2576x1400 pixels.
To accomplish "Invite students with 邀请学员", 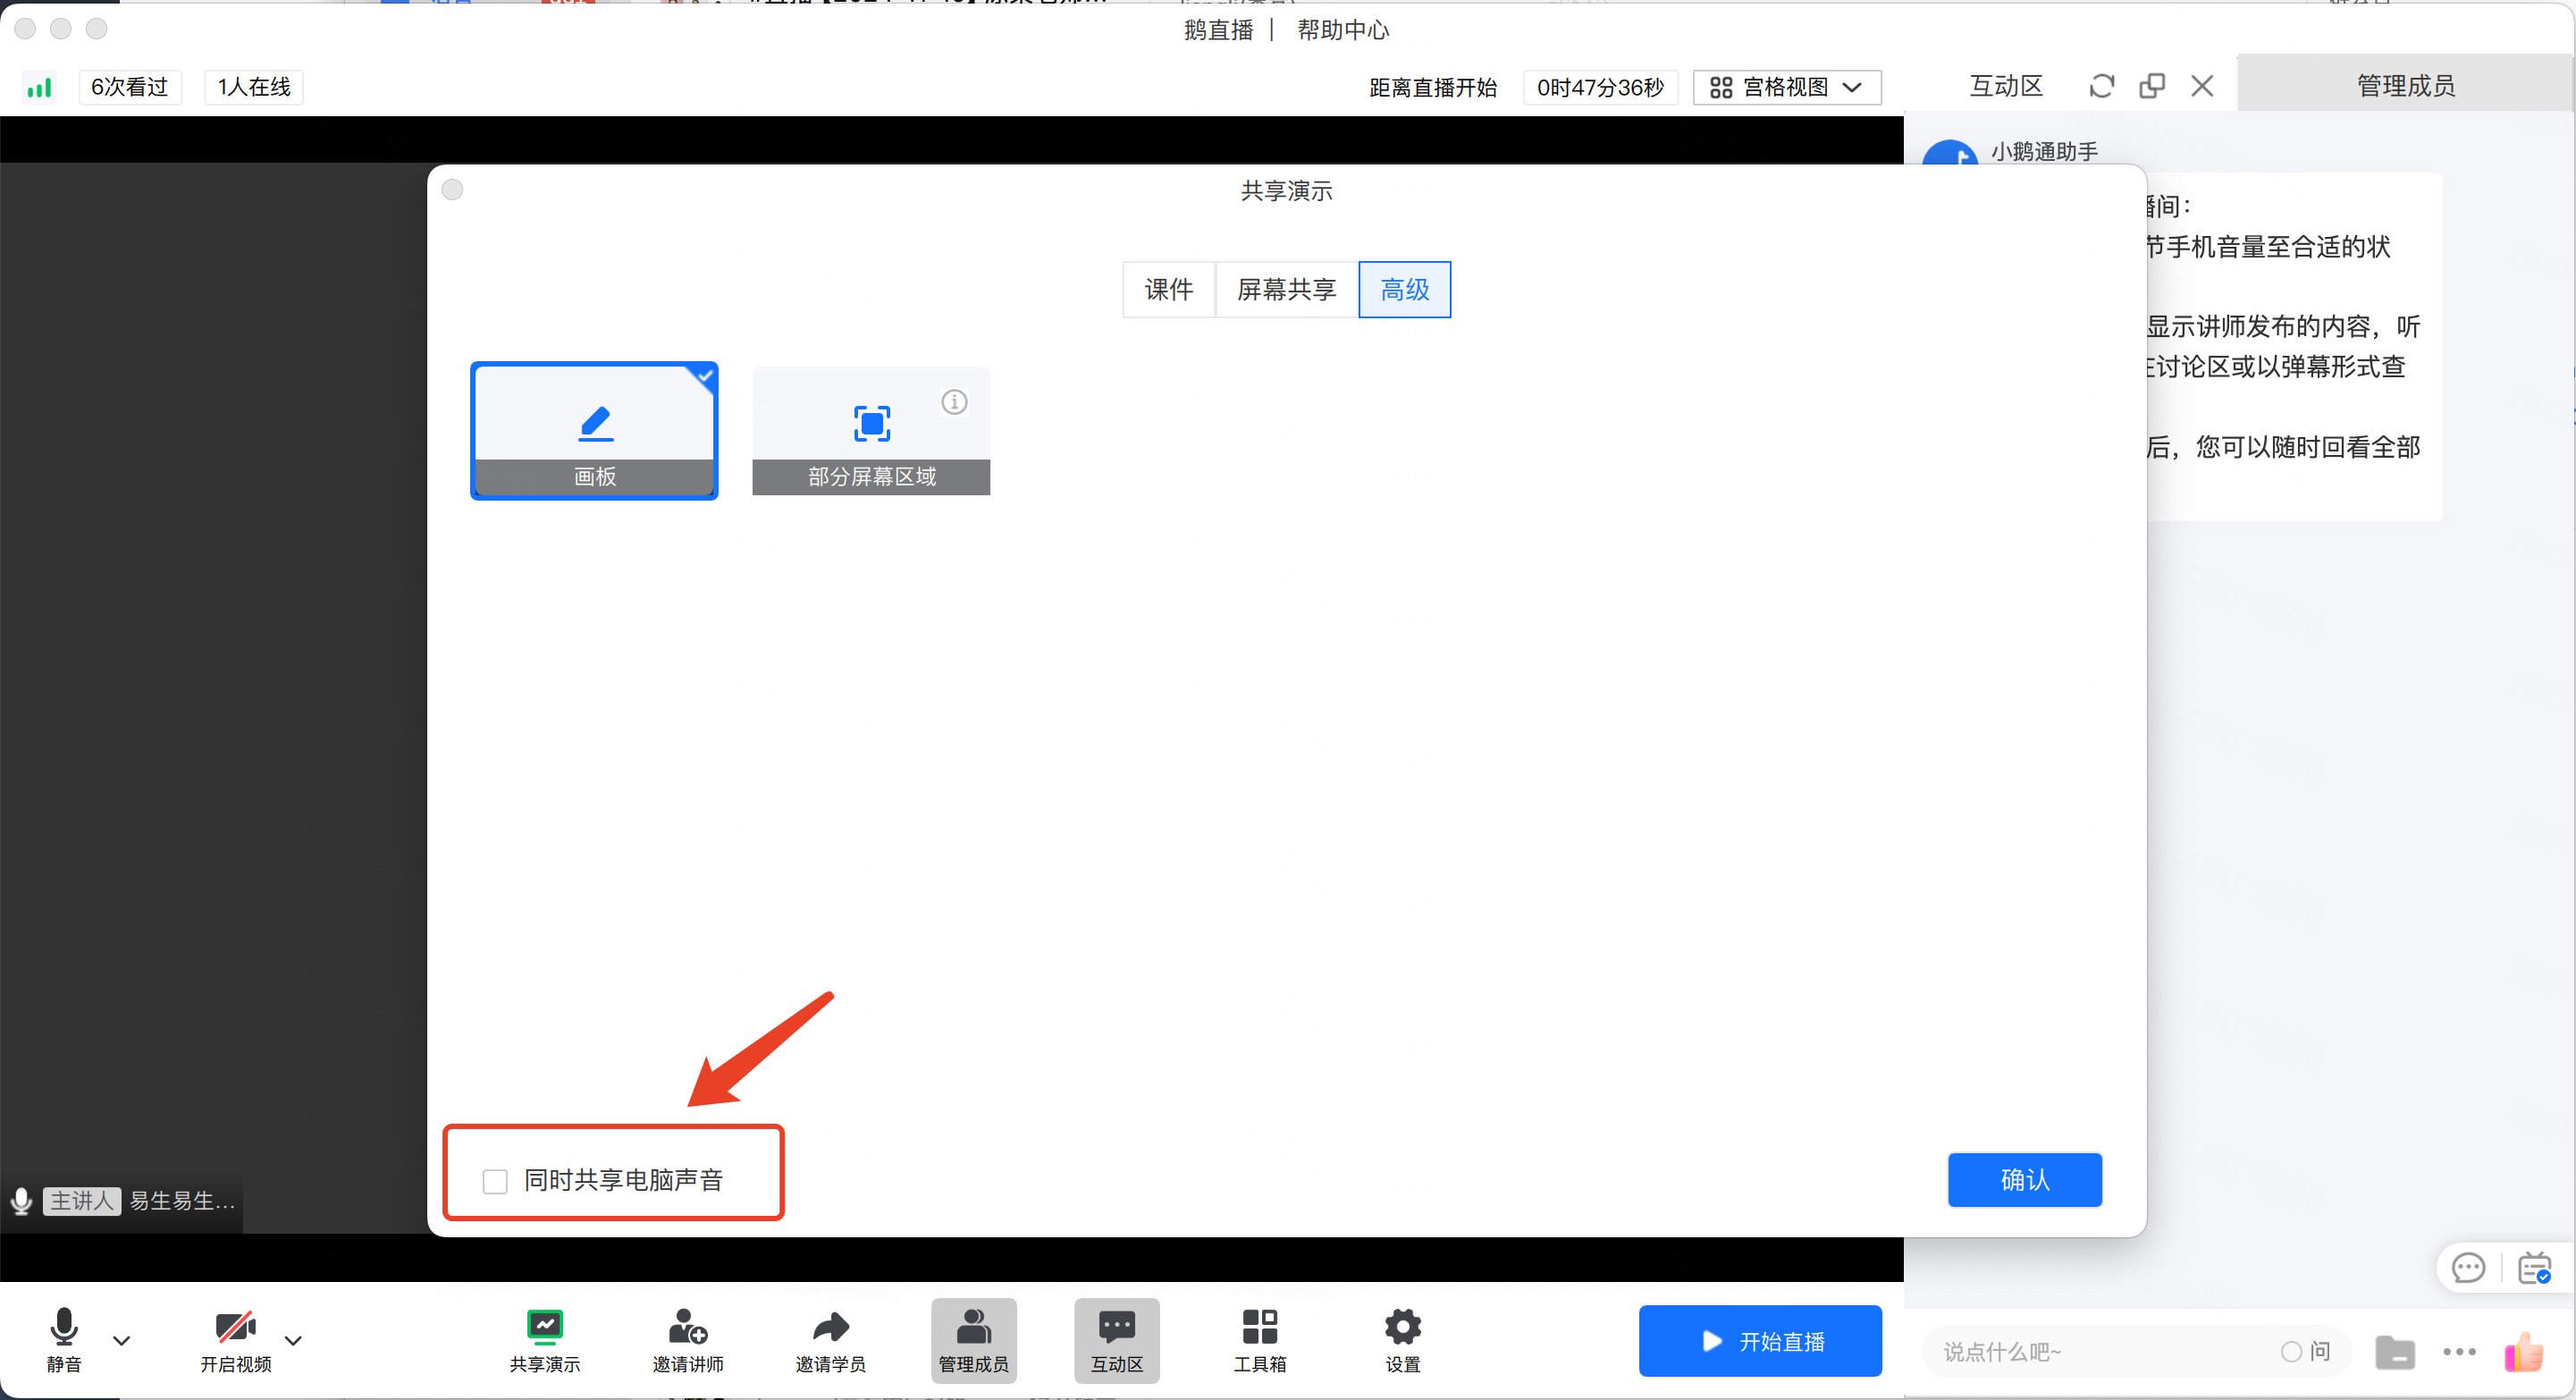I will 831,1340.
